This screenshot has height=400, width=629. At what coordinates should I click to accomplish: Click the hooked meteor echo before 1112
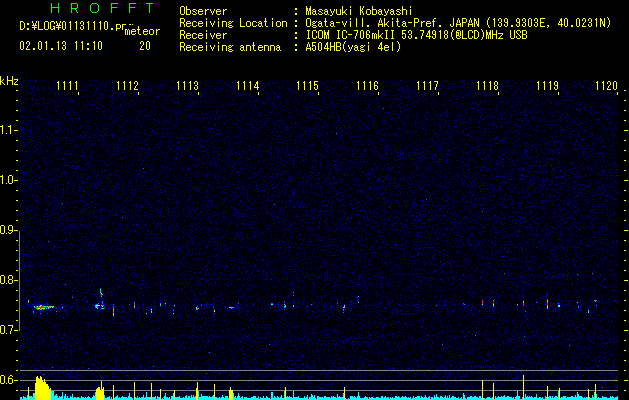tap(100, 299)
